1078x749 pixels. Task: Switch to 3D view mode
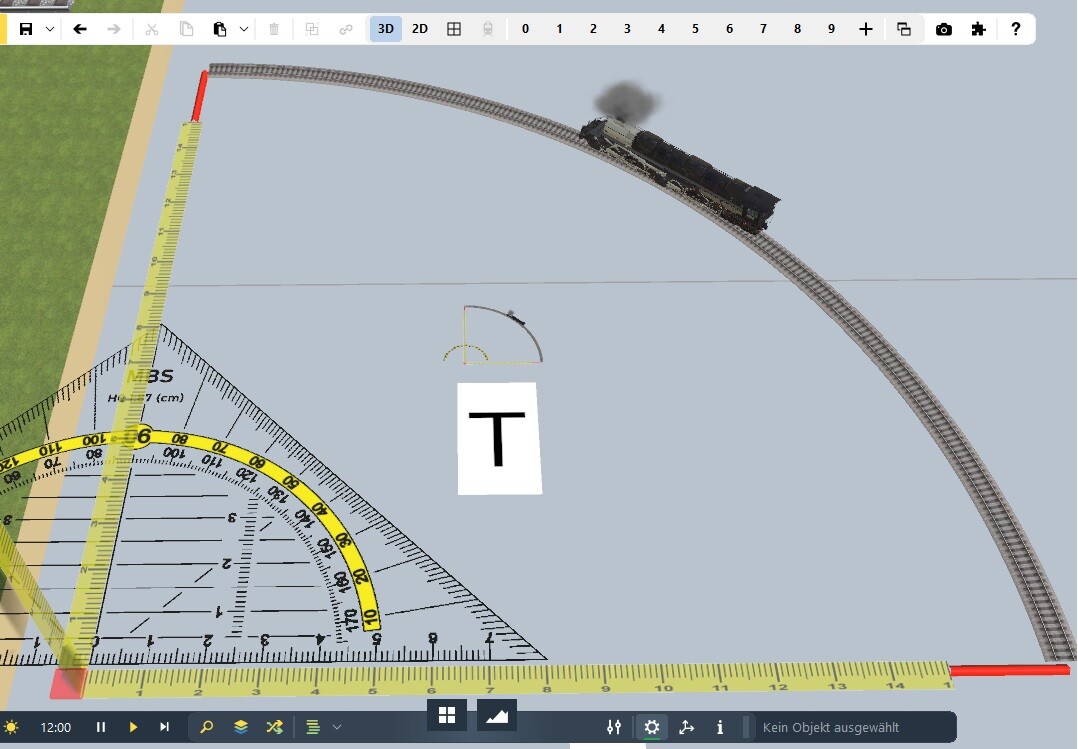(385, 29)
